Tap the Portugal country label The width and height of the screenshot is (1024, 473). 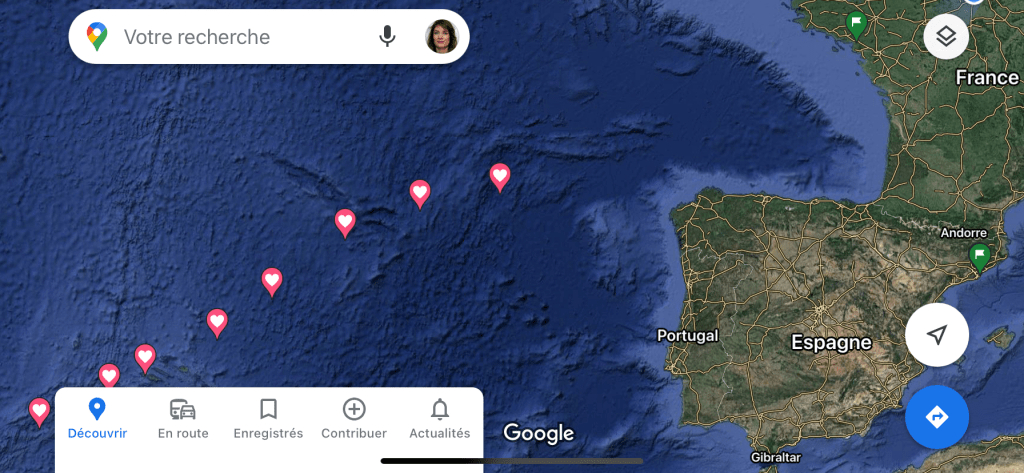click(688, 336)
